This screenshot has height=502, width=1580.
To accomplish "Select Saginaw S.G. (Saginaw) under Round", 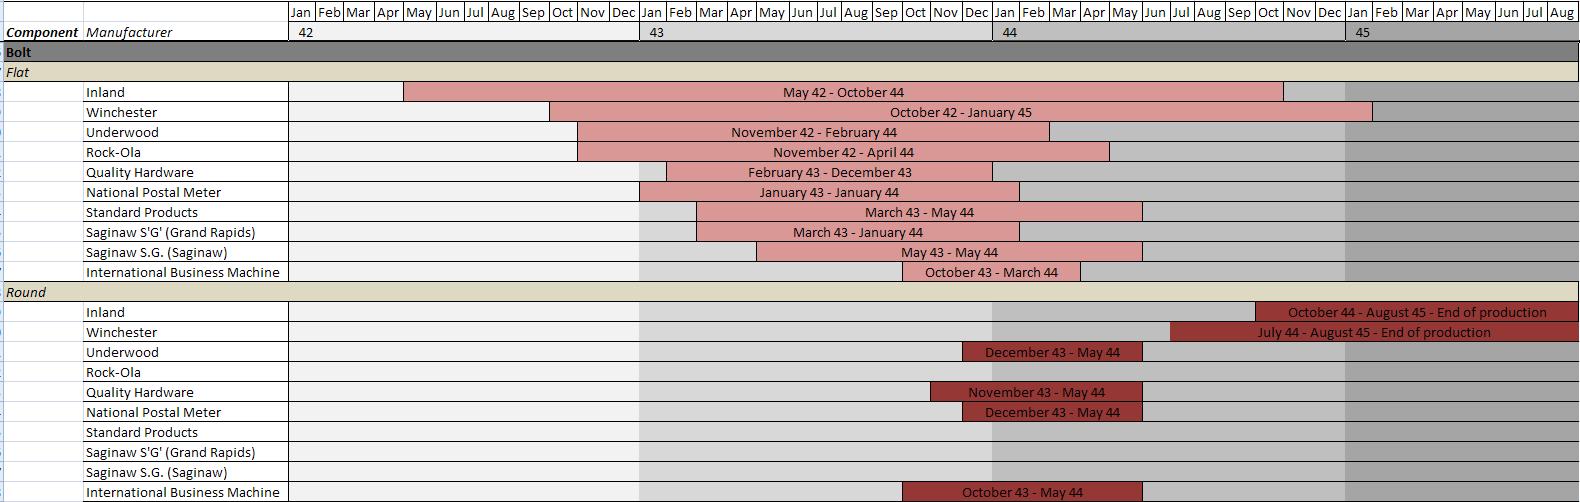I will [x=186, y=472].
